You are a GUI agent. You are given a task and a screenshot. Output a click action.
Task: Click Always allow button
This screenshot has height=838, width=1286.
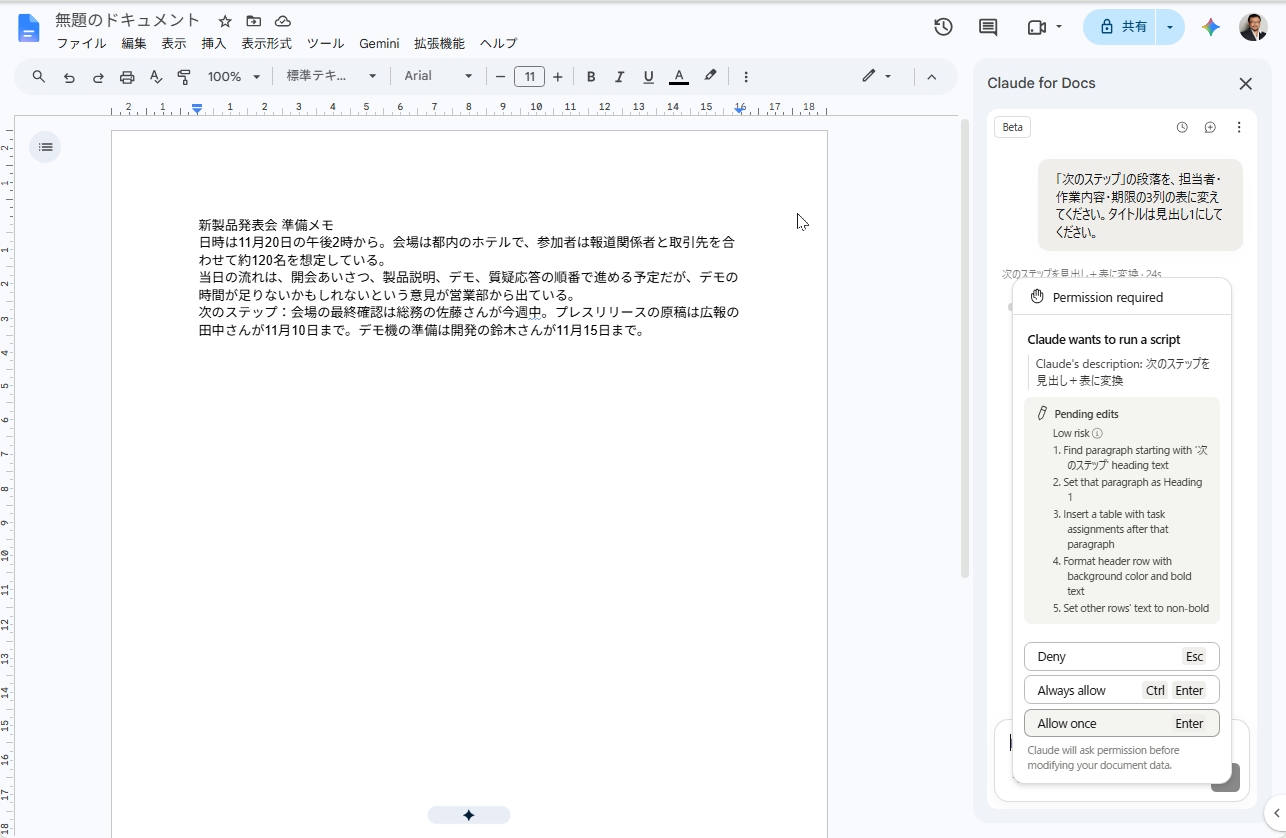pyautogui.click(x=1122, y=690)
